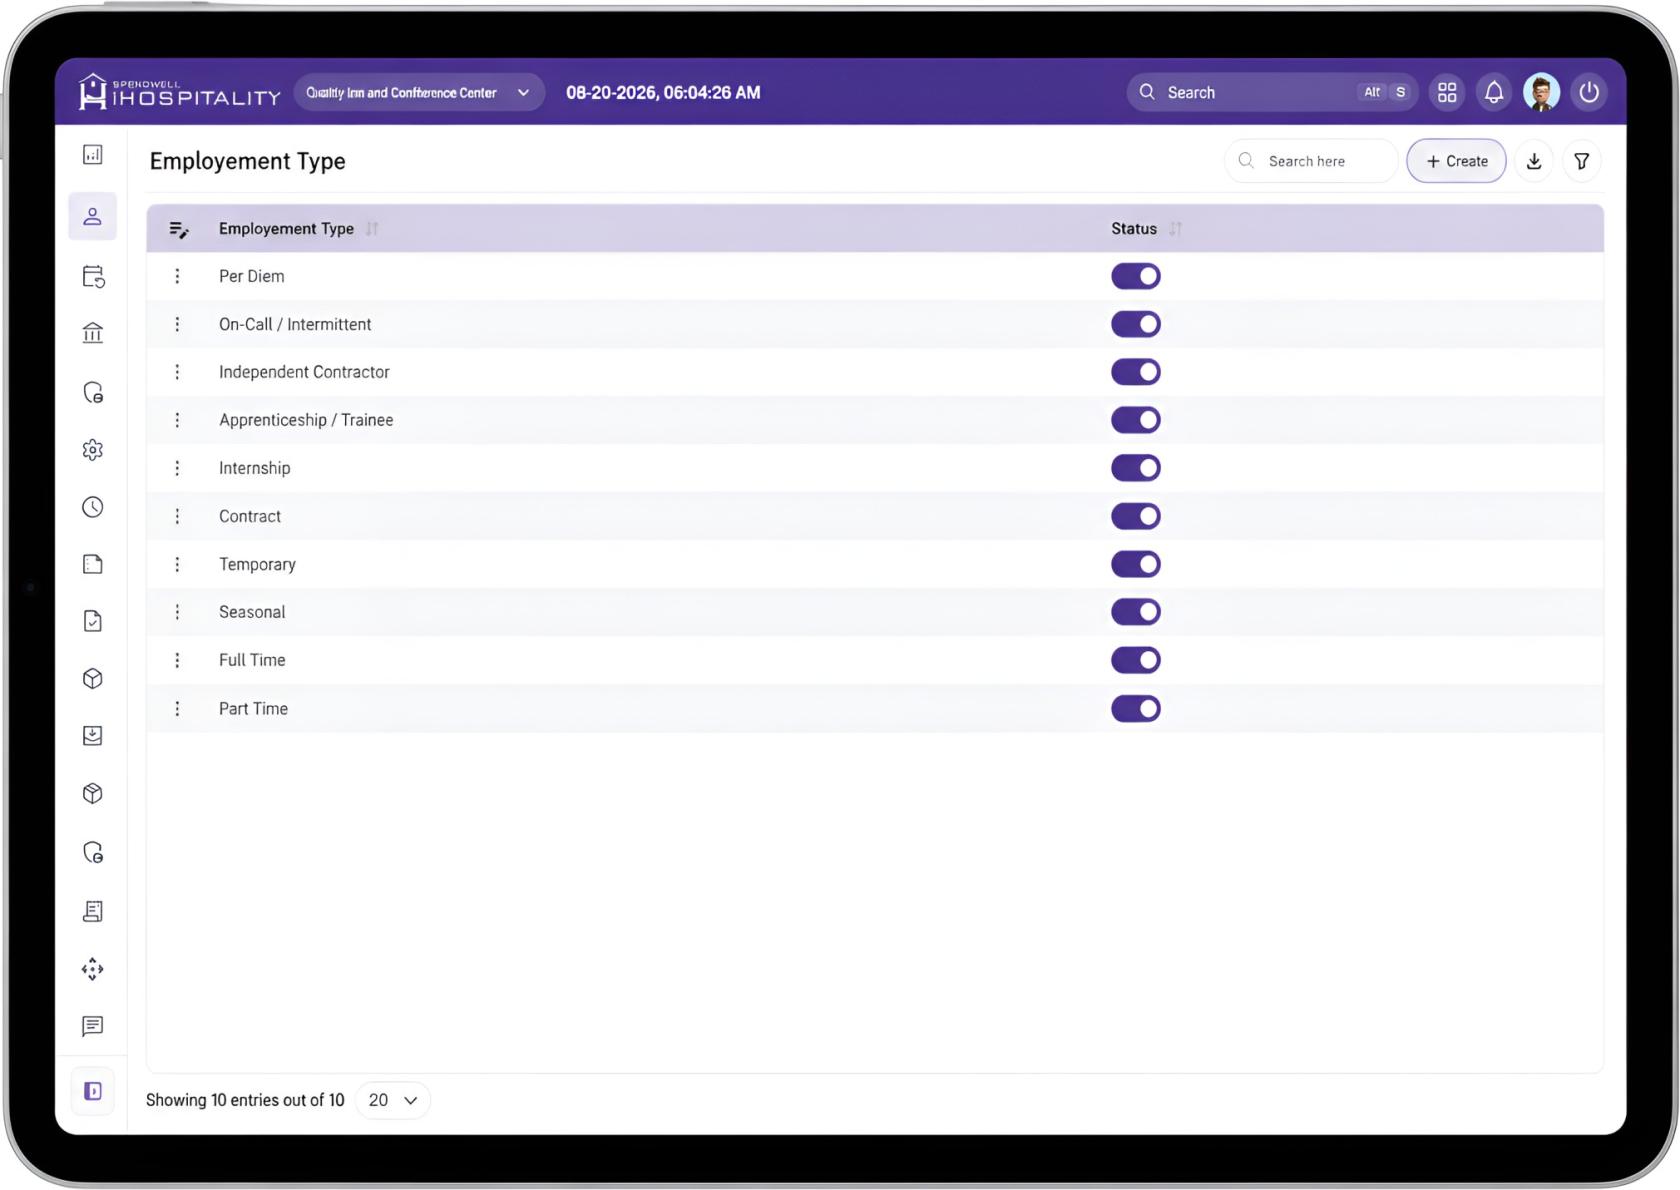
Task: Click the Search here input field
Action: pyautogui.click(x=1311, y=161)
